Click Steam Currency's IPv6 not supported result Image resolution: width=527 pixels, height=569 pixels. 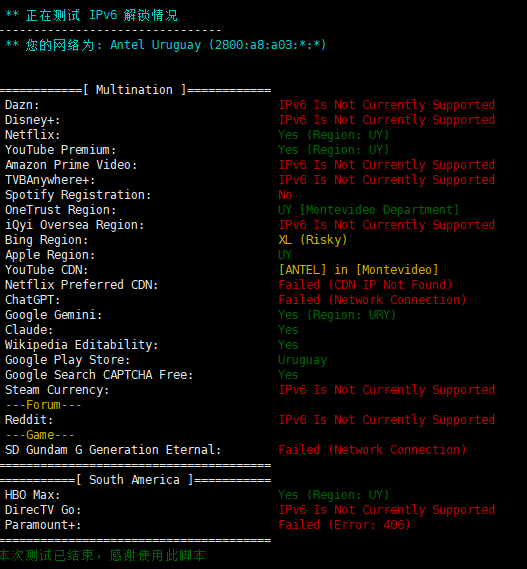[x=387, y=390]
